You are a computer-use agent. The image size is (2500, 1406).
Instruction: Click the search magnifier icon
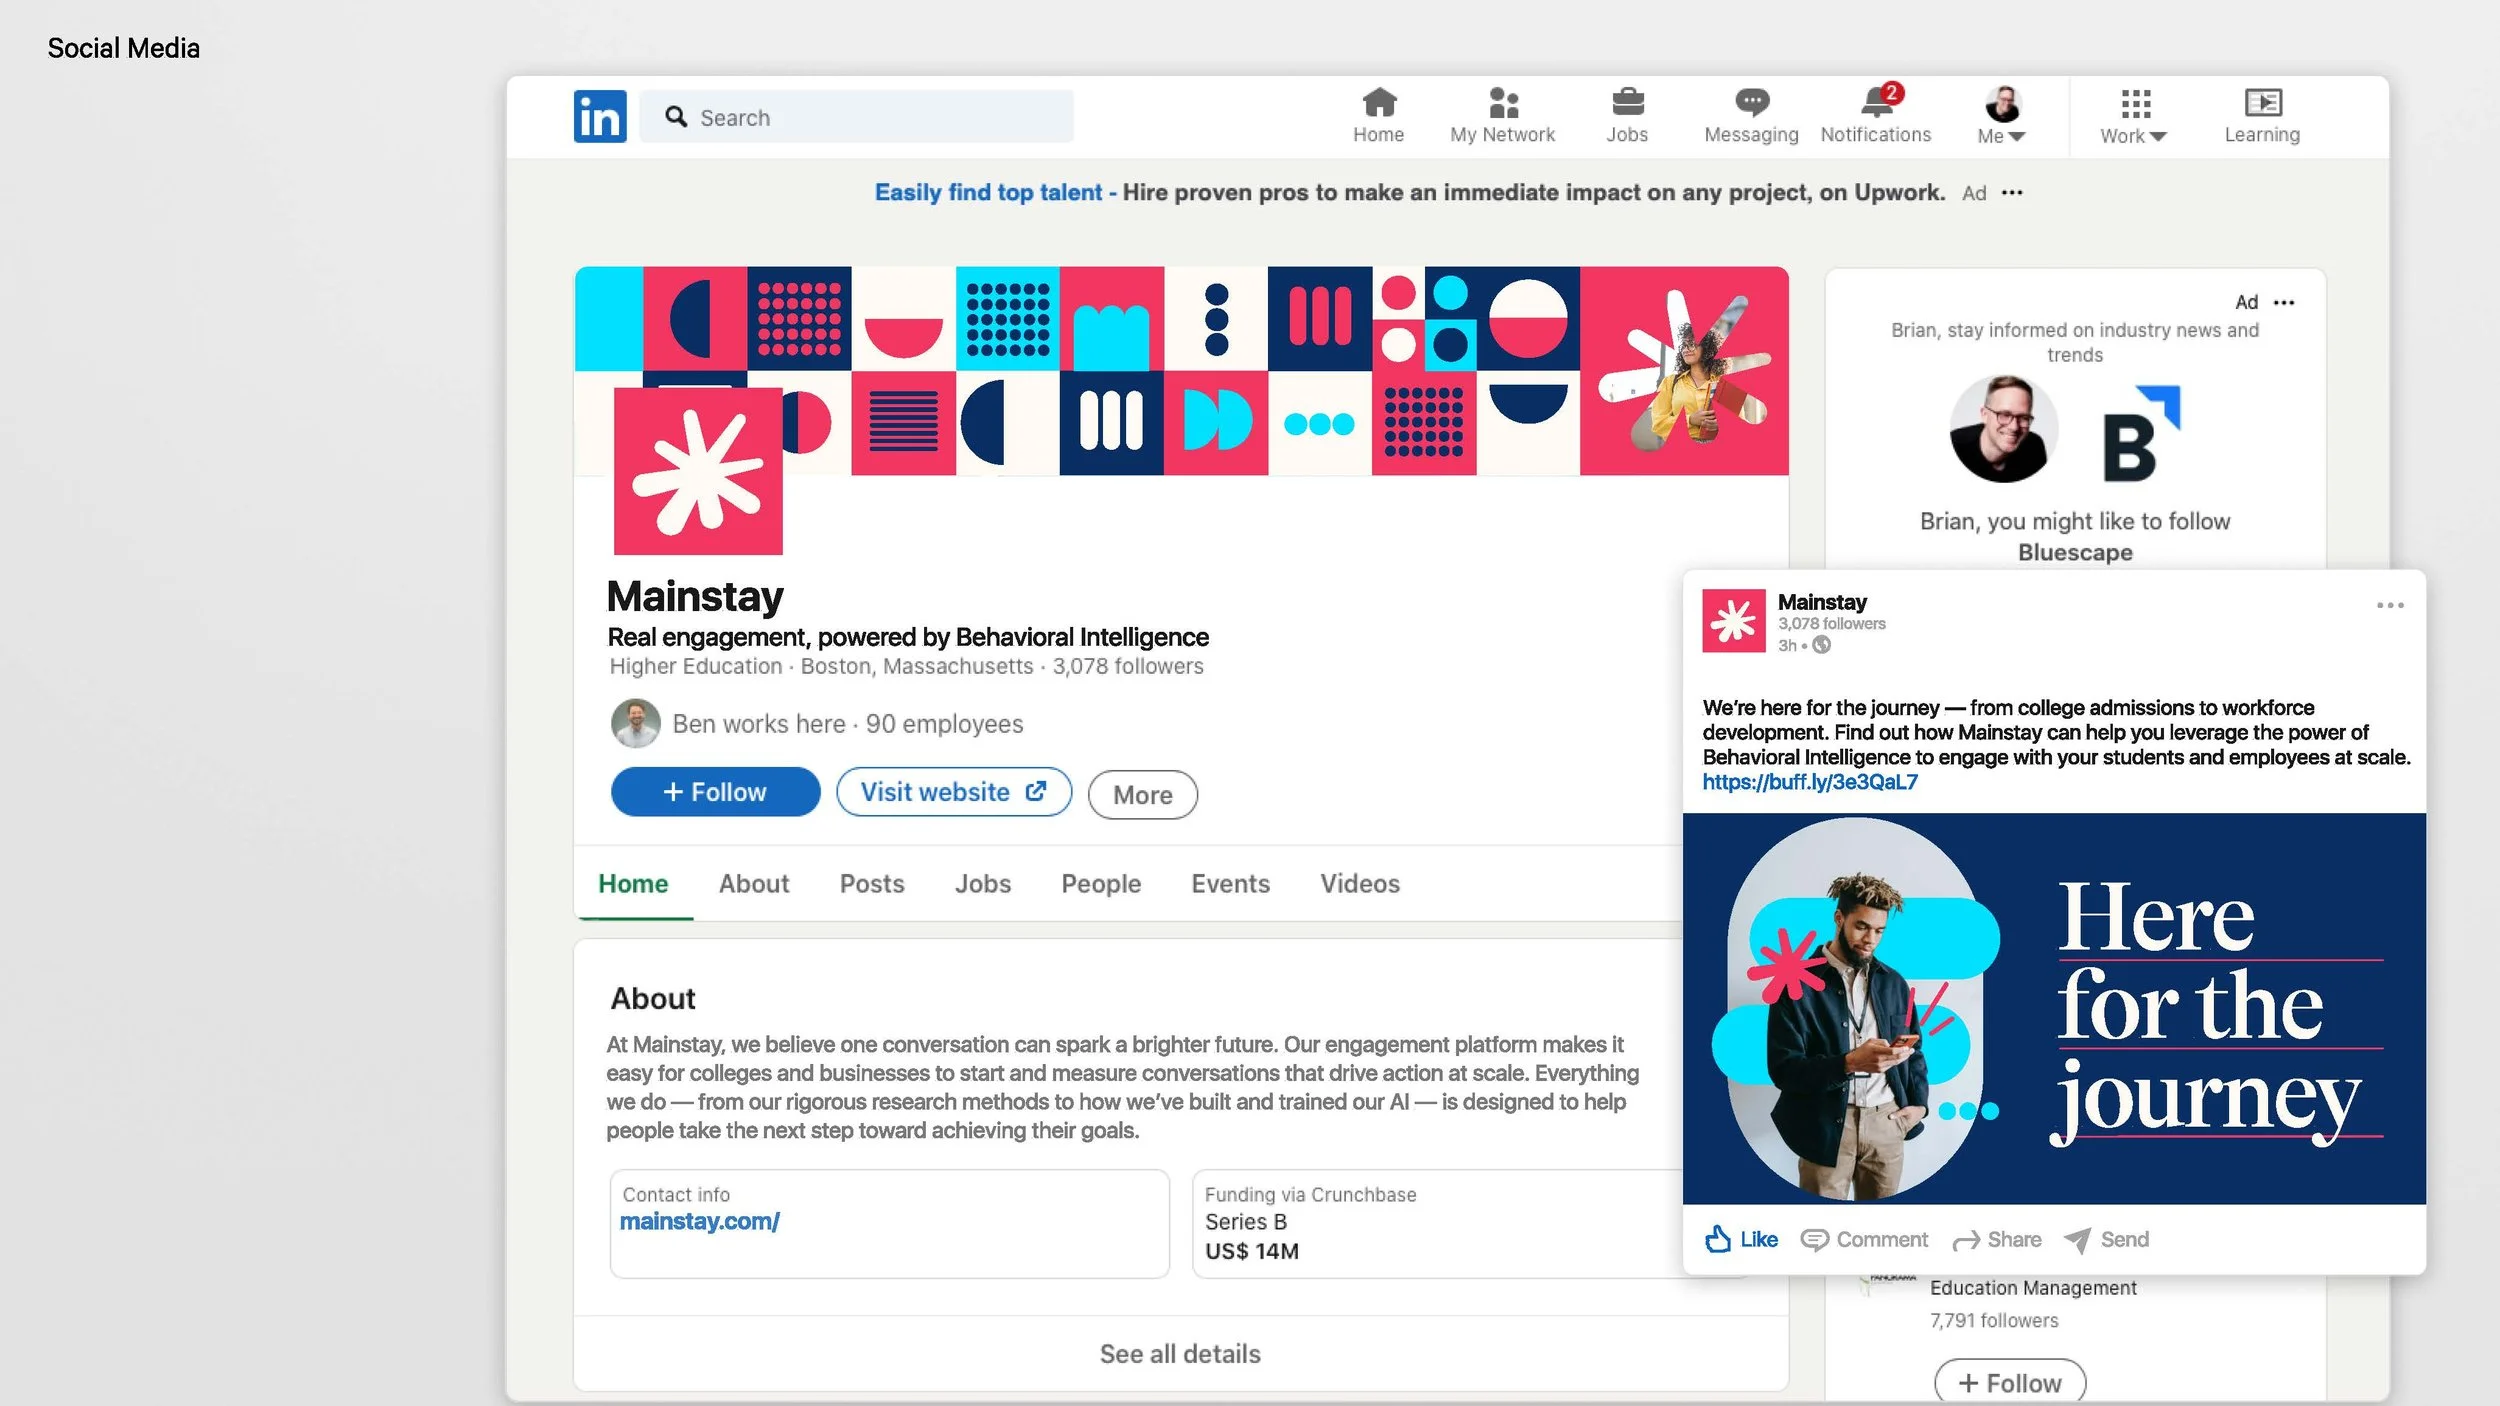click(677, 117)
